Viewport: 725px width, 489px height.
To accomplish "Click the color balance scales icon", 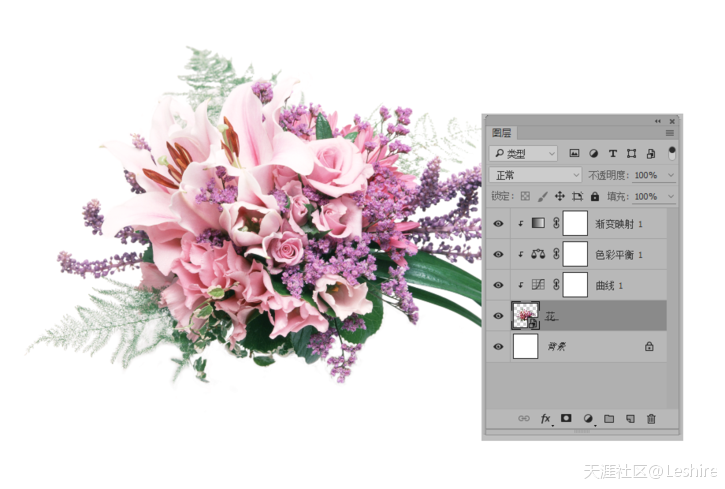I will (538, 254).
